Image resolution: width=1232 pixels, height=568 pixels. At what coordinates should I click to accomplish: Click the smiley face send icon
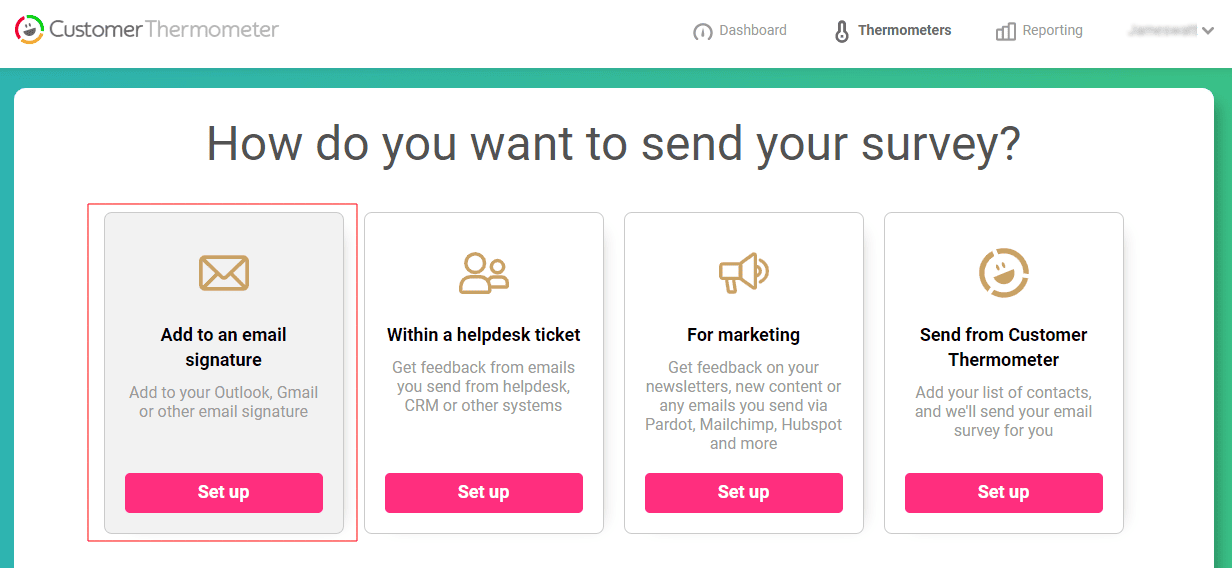[x=1004, y=273]
